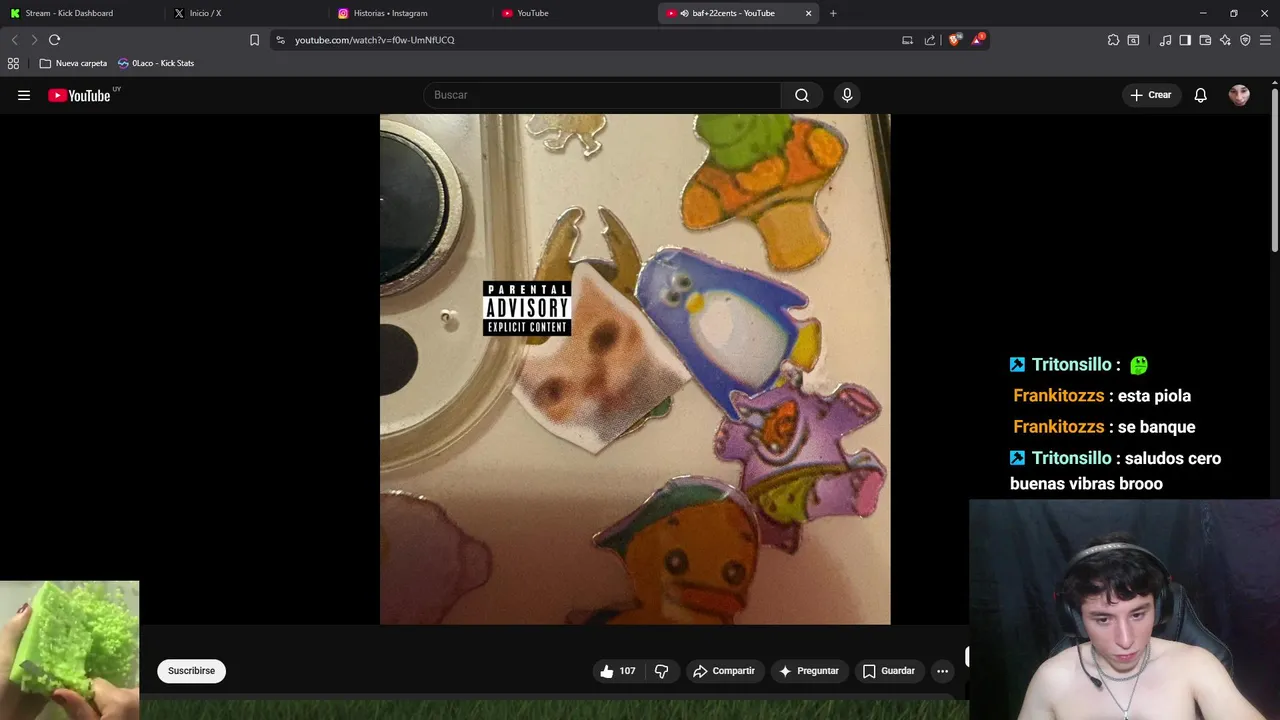Dislike the video with thumbs down
This screenshot has height=720, width=1280.
click(661, 671)
